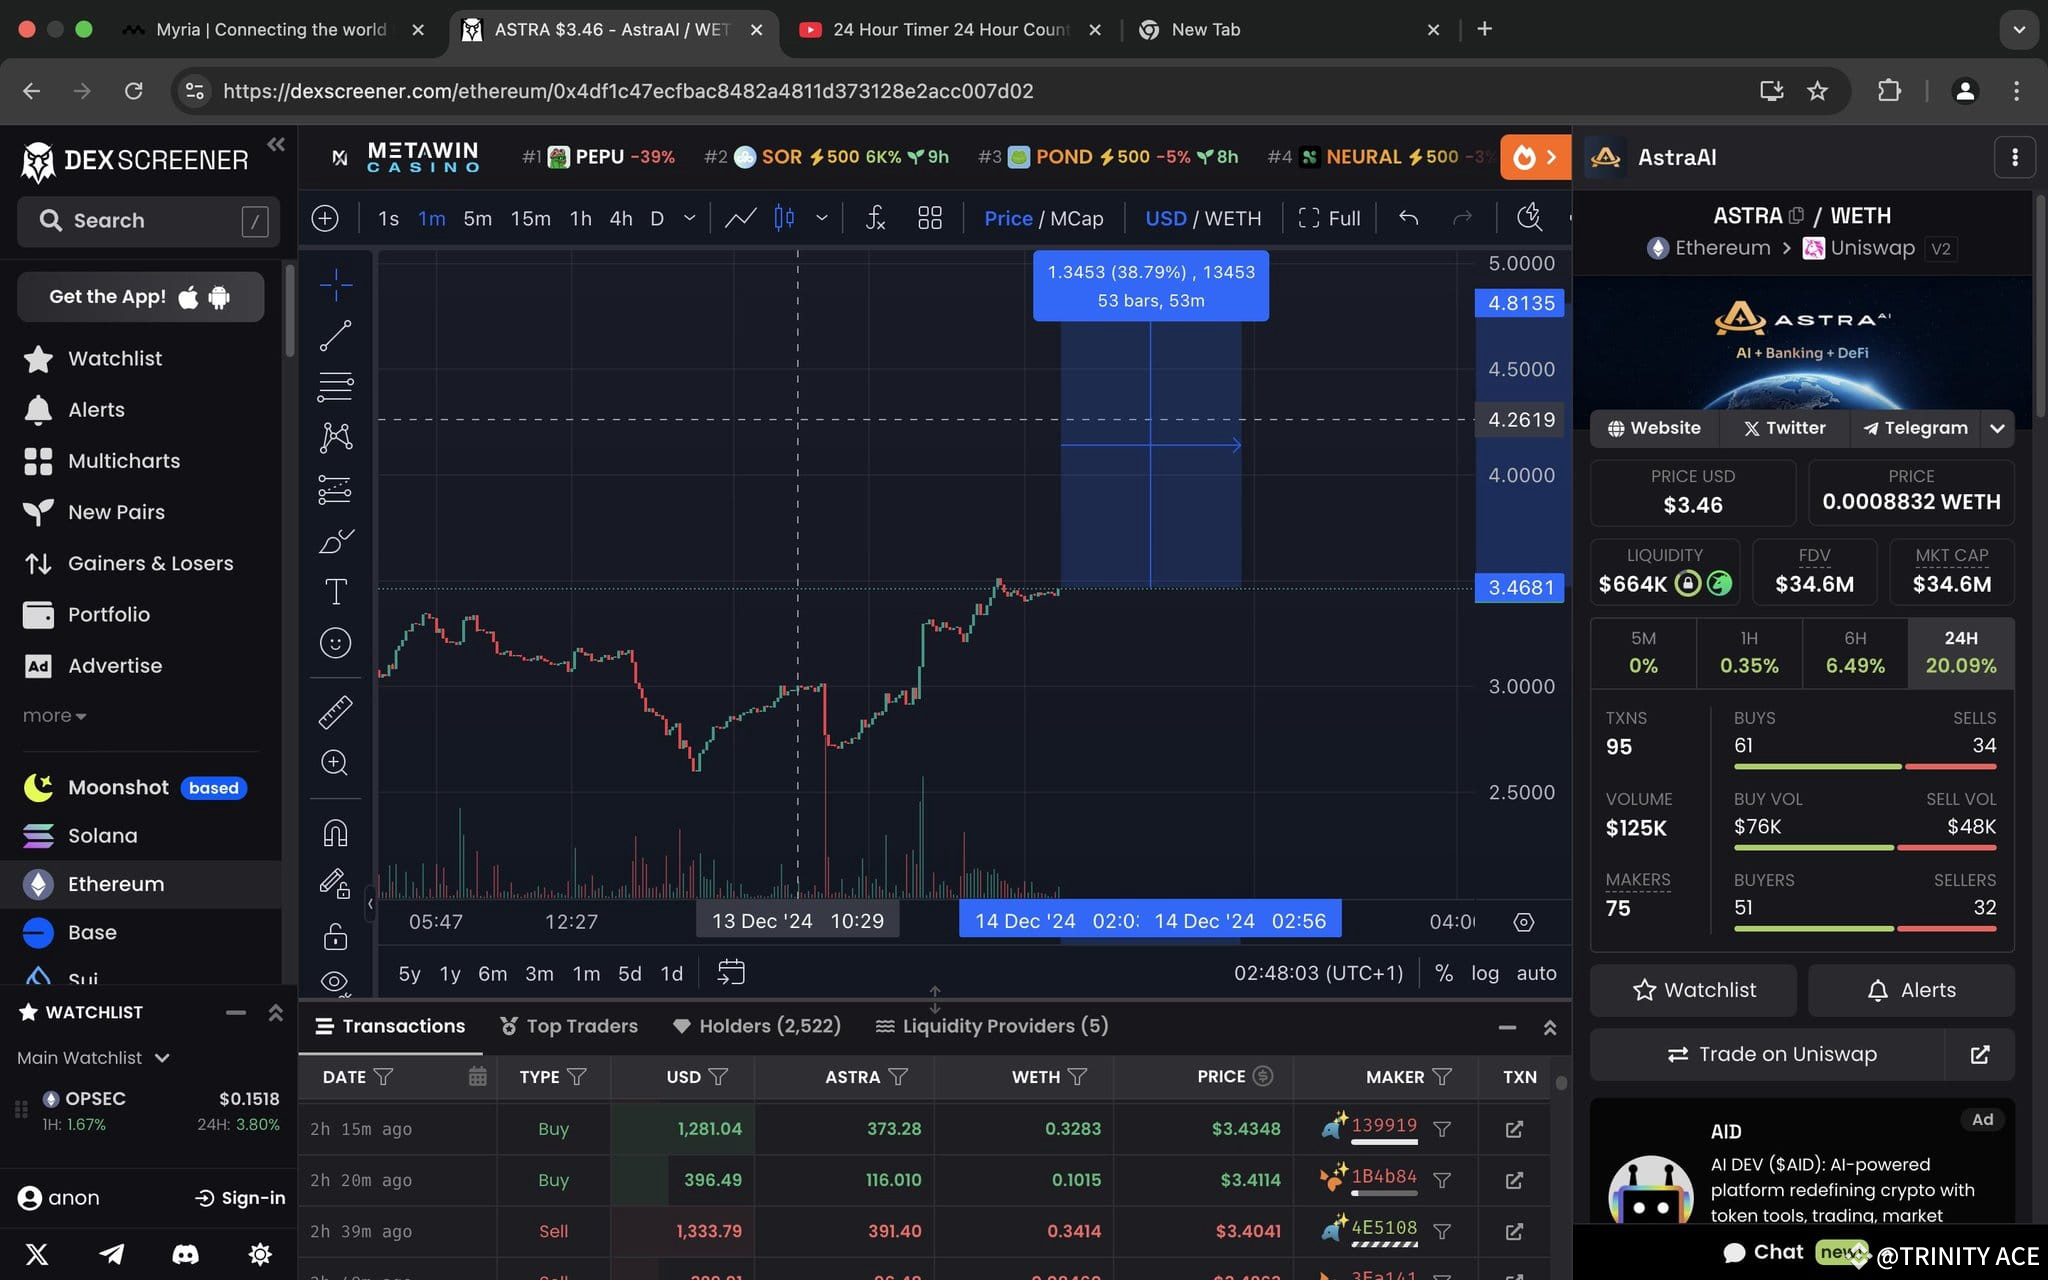
Task: Click the DEX Screener search field
Action: pyautogui.click(x=148, y=221)
